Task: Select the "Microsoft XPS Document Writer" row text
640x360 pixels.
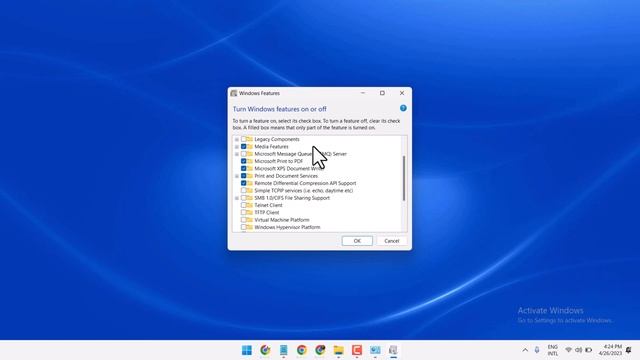Action: pyautogui.click(x=289, y=169)
